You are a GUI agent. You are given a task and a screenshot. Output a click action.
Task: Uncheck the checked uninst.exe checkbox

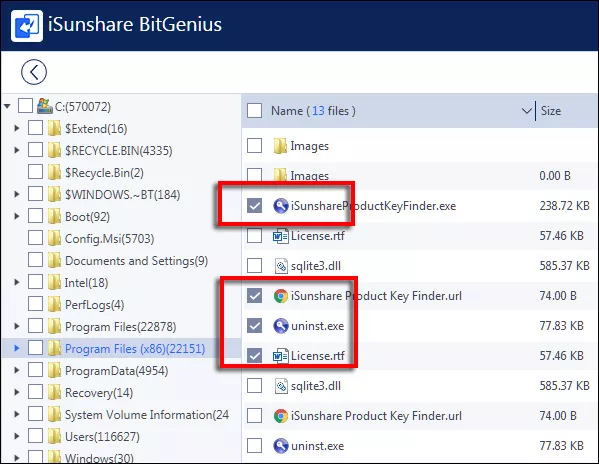(x=254, y=326)
